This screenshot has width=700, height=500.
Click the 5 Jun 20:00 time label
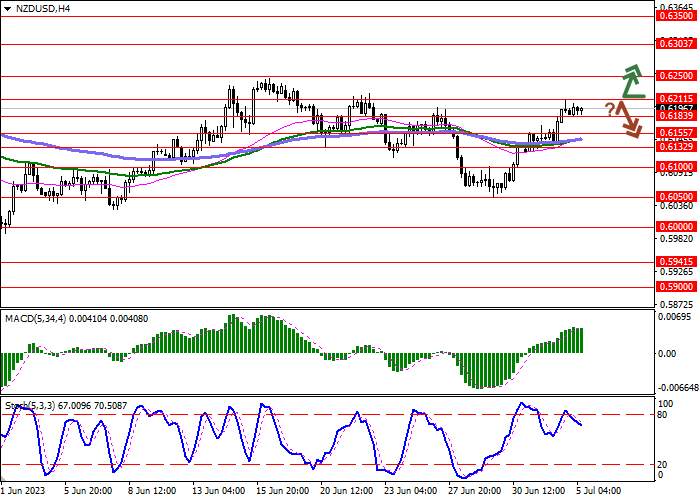click(x=88, y=491)
